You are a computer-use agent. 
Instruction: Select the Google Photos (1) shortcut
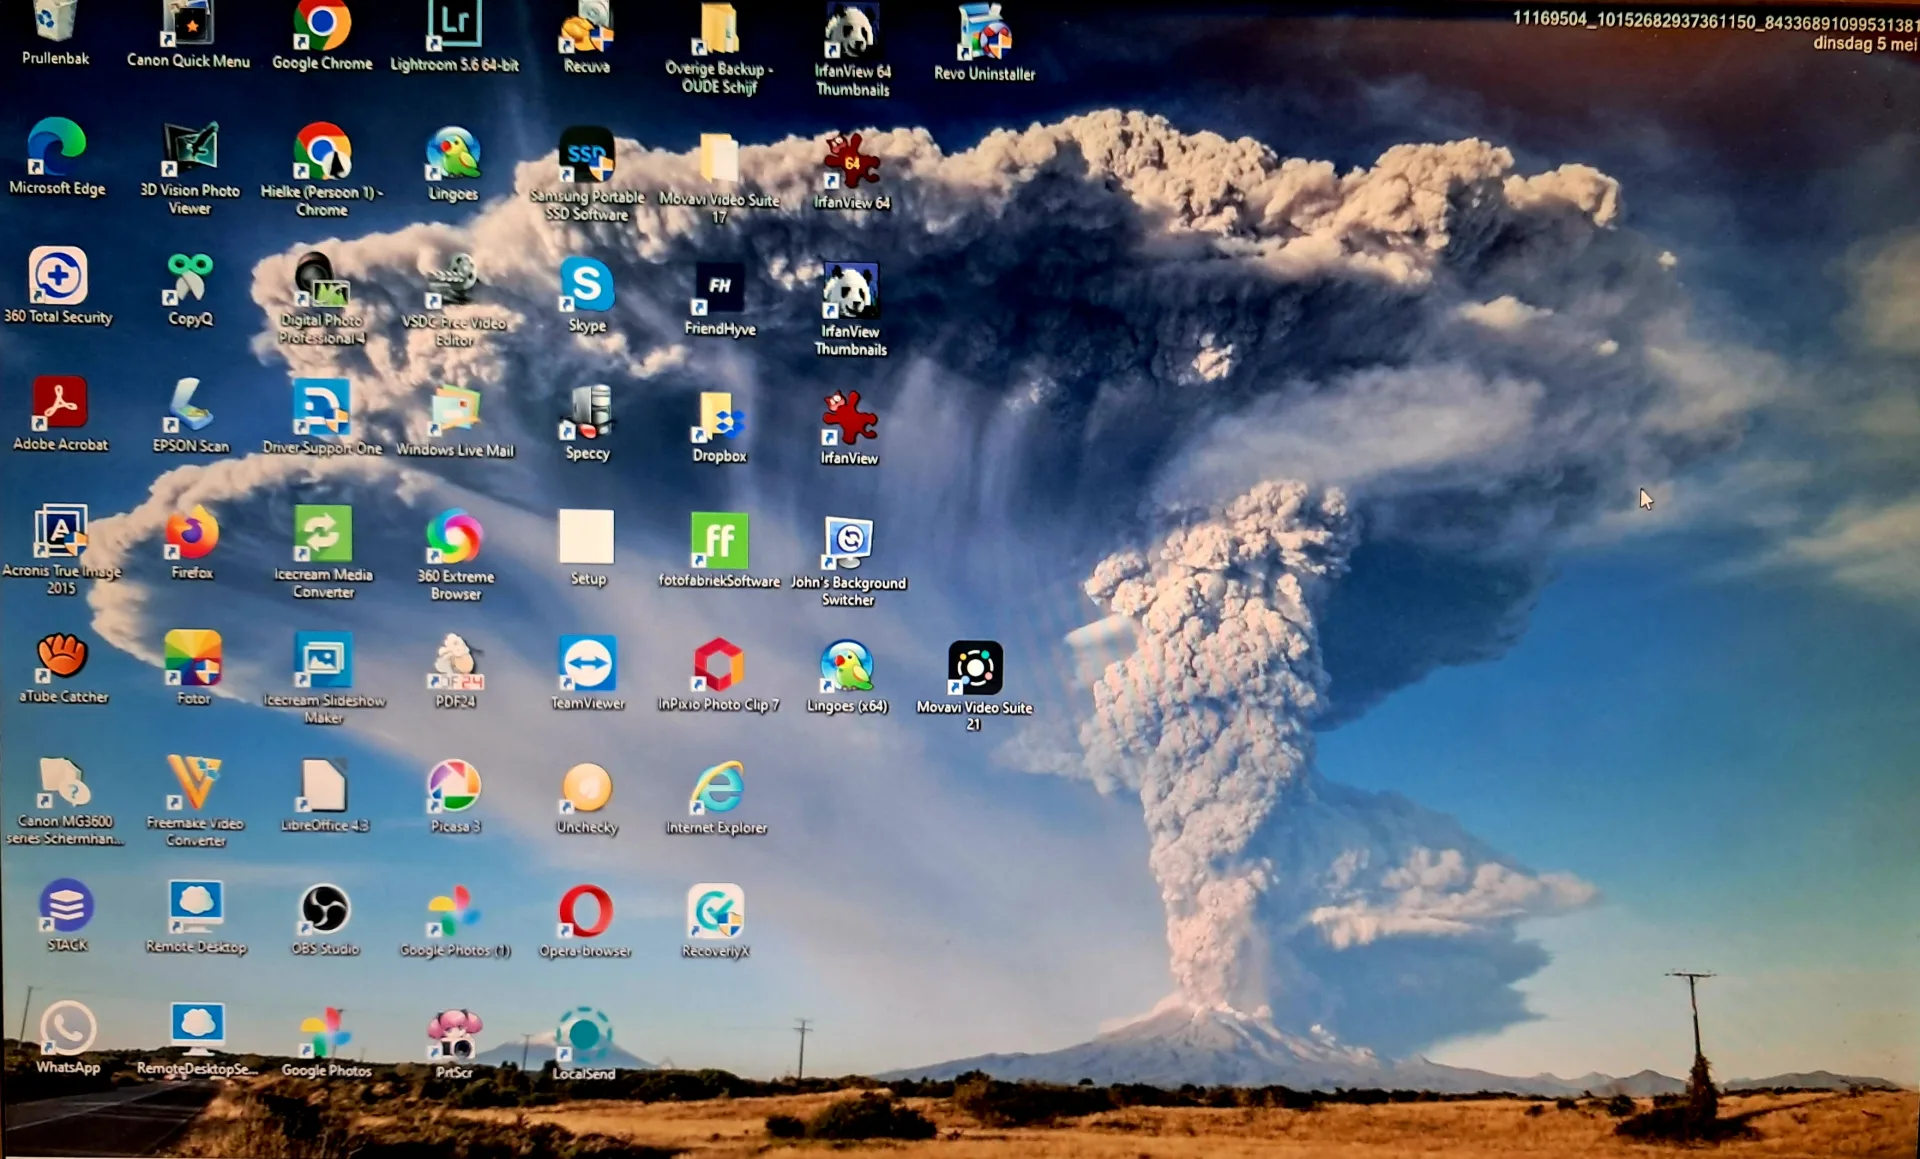455,911
